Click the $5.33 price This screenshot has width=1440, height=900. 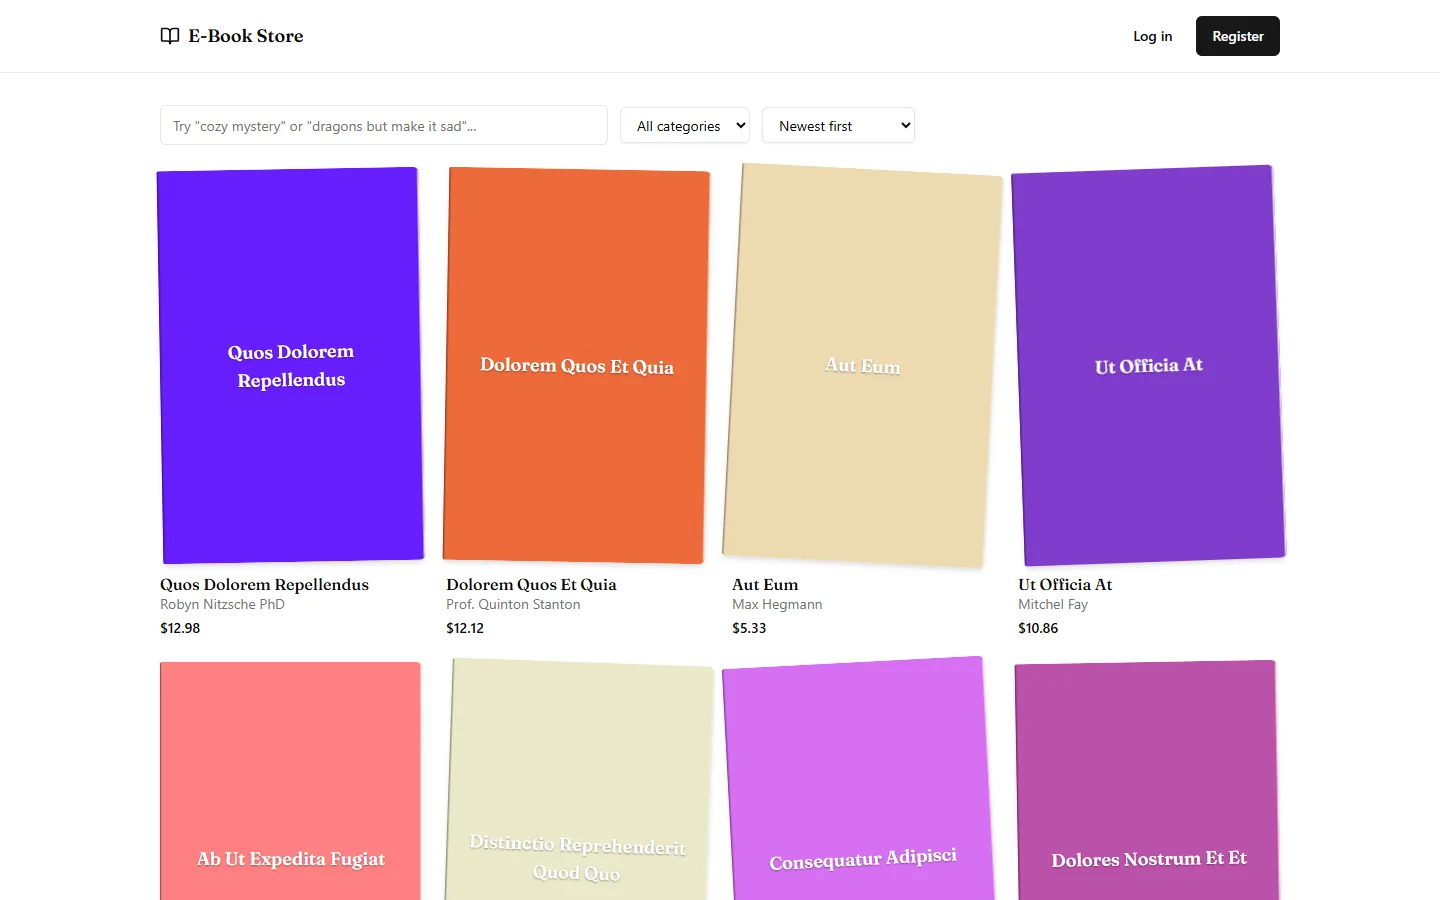[x=749, y=628]
